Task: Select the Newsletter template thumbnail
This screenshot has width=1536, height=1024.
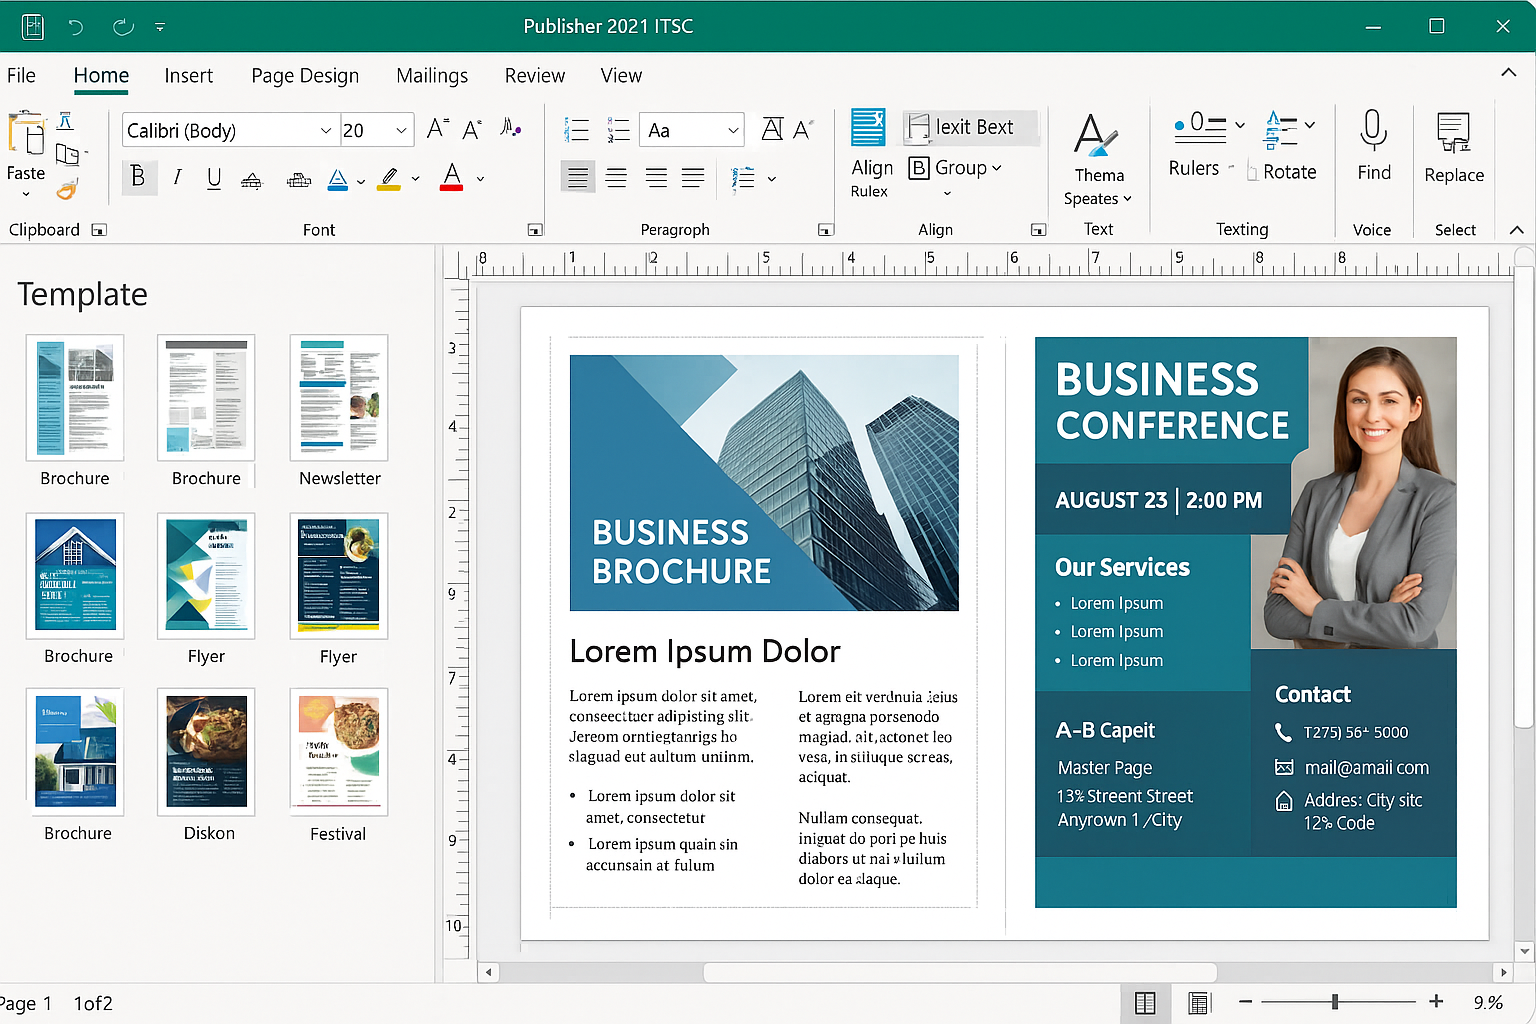Action: coord(339,398)
